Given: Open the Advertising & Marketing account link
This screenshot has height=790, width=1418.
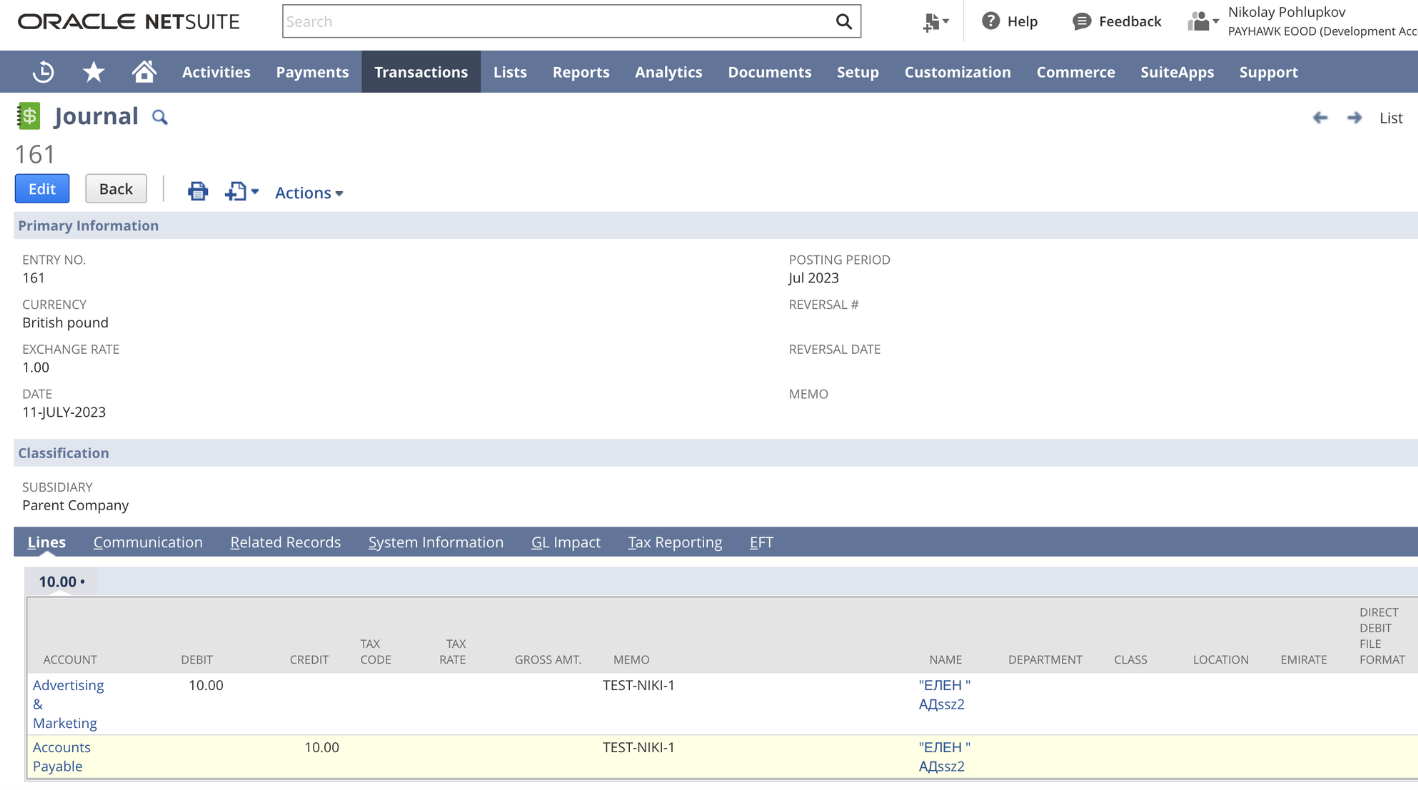Looking at the screenshot, I should point(68,704).
